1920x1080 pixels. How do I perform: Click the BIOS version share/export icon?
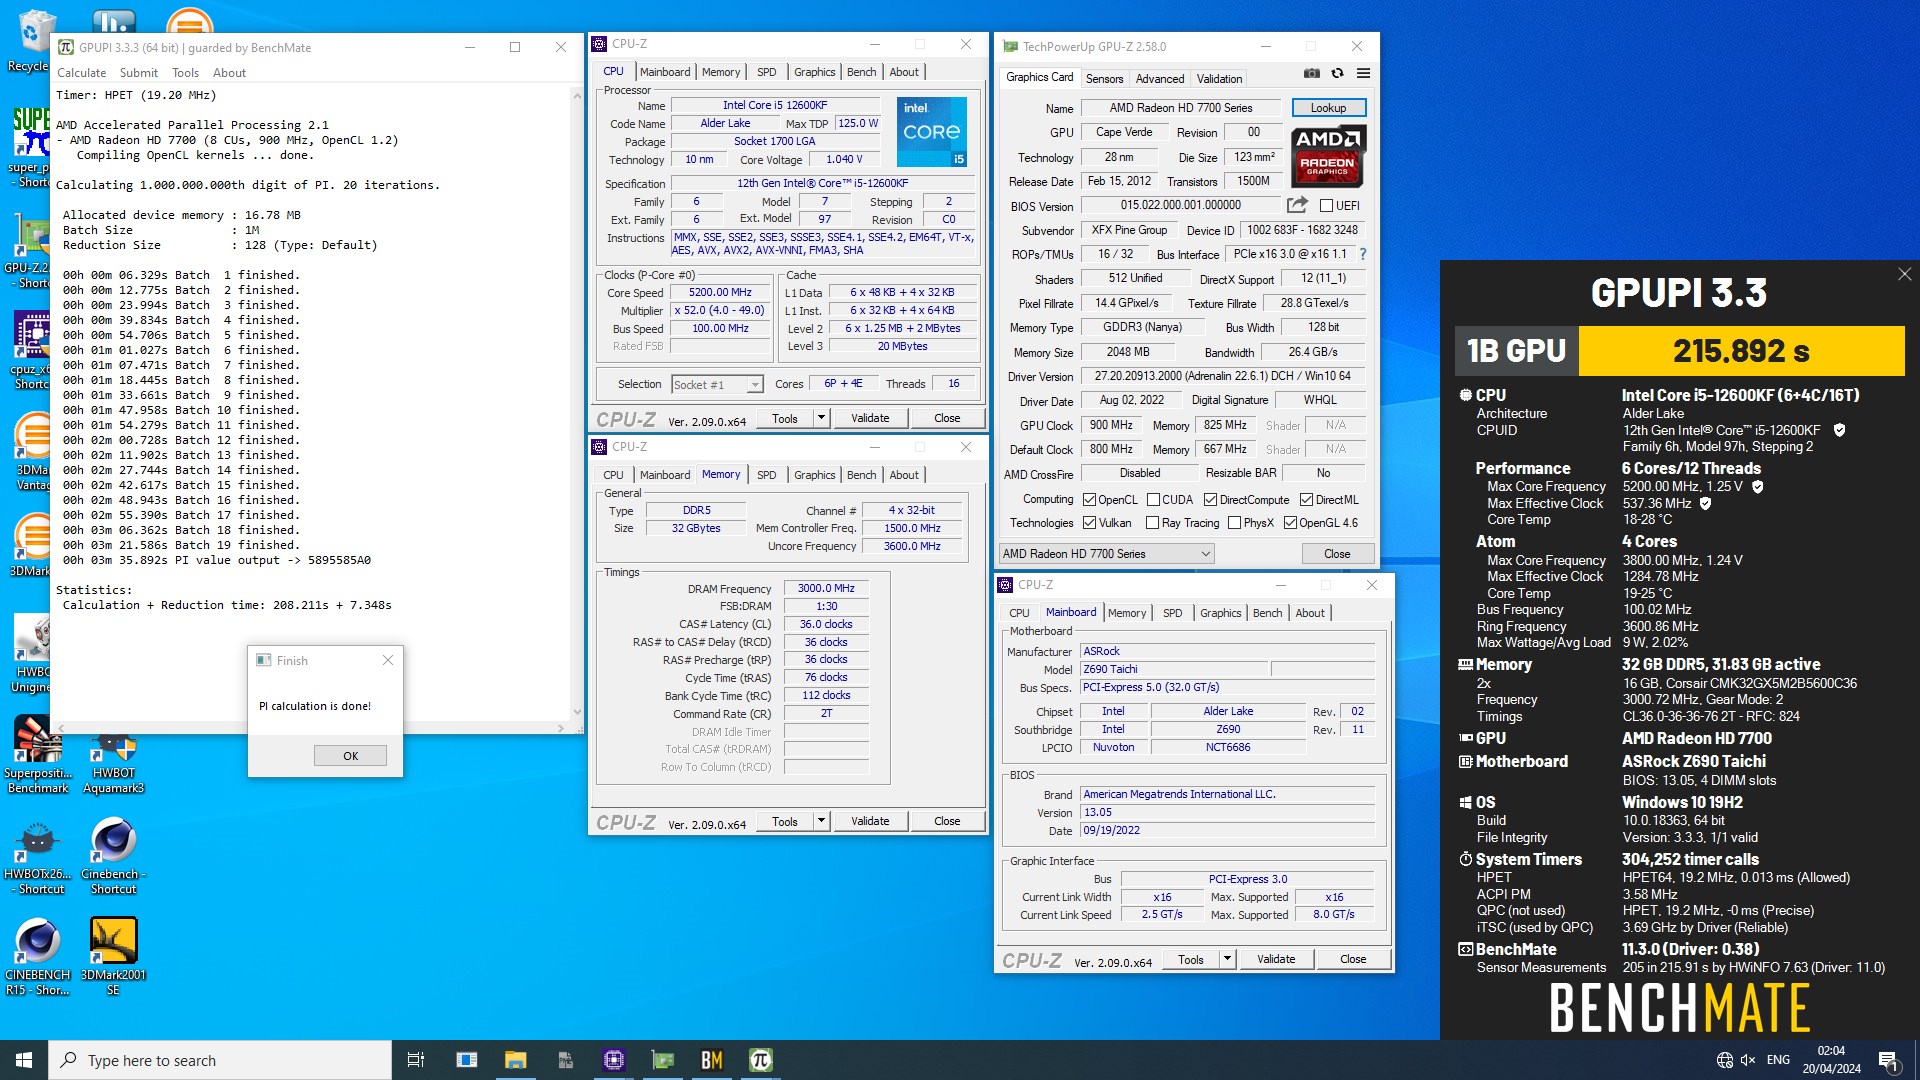click(1297, 205)
